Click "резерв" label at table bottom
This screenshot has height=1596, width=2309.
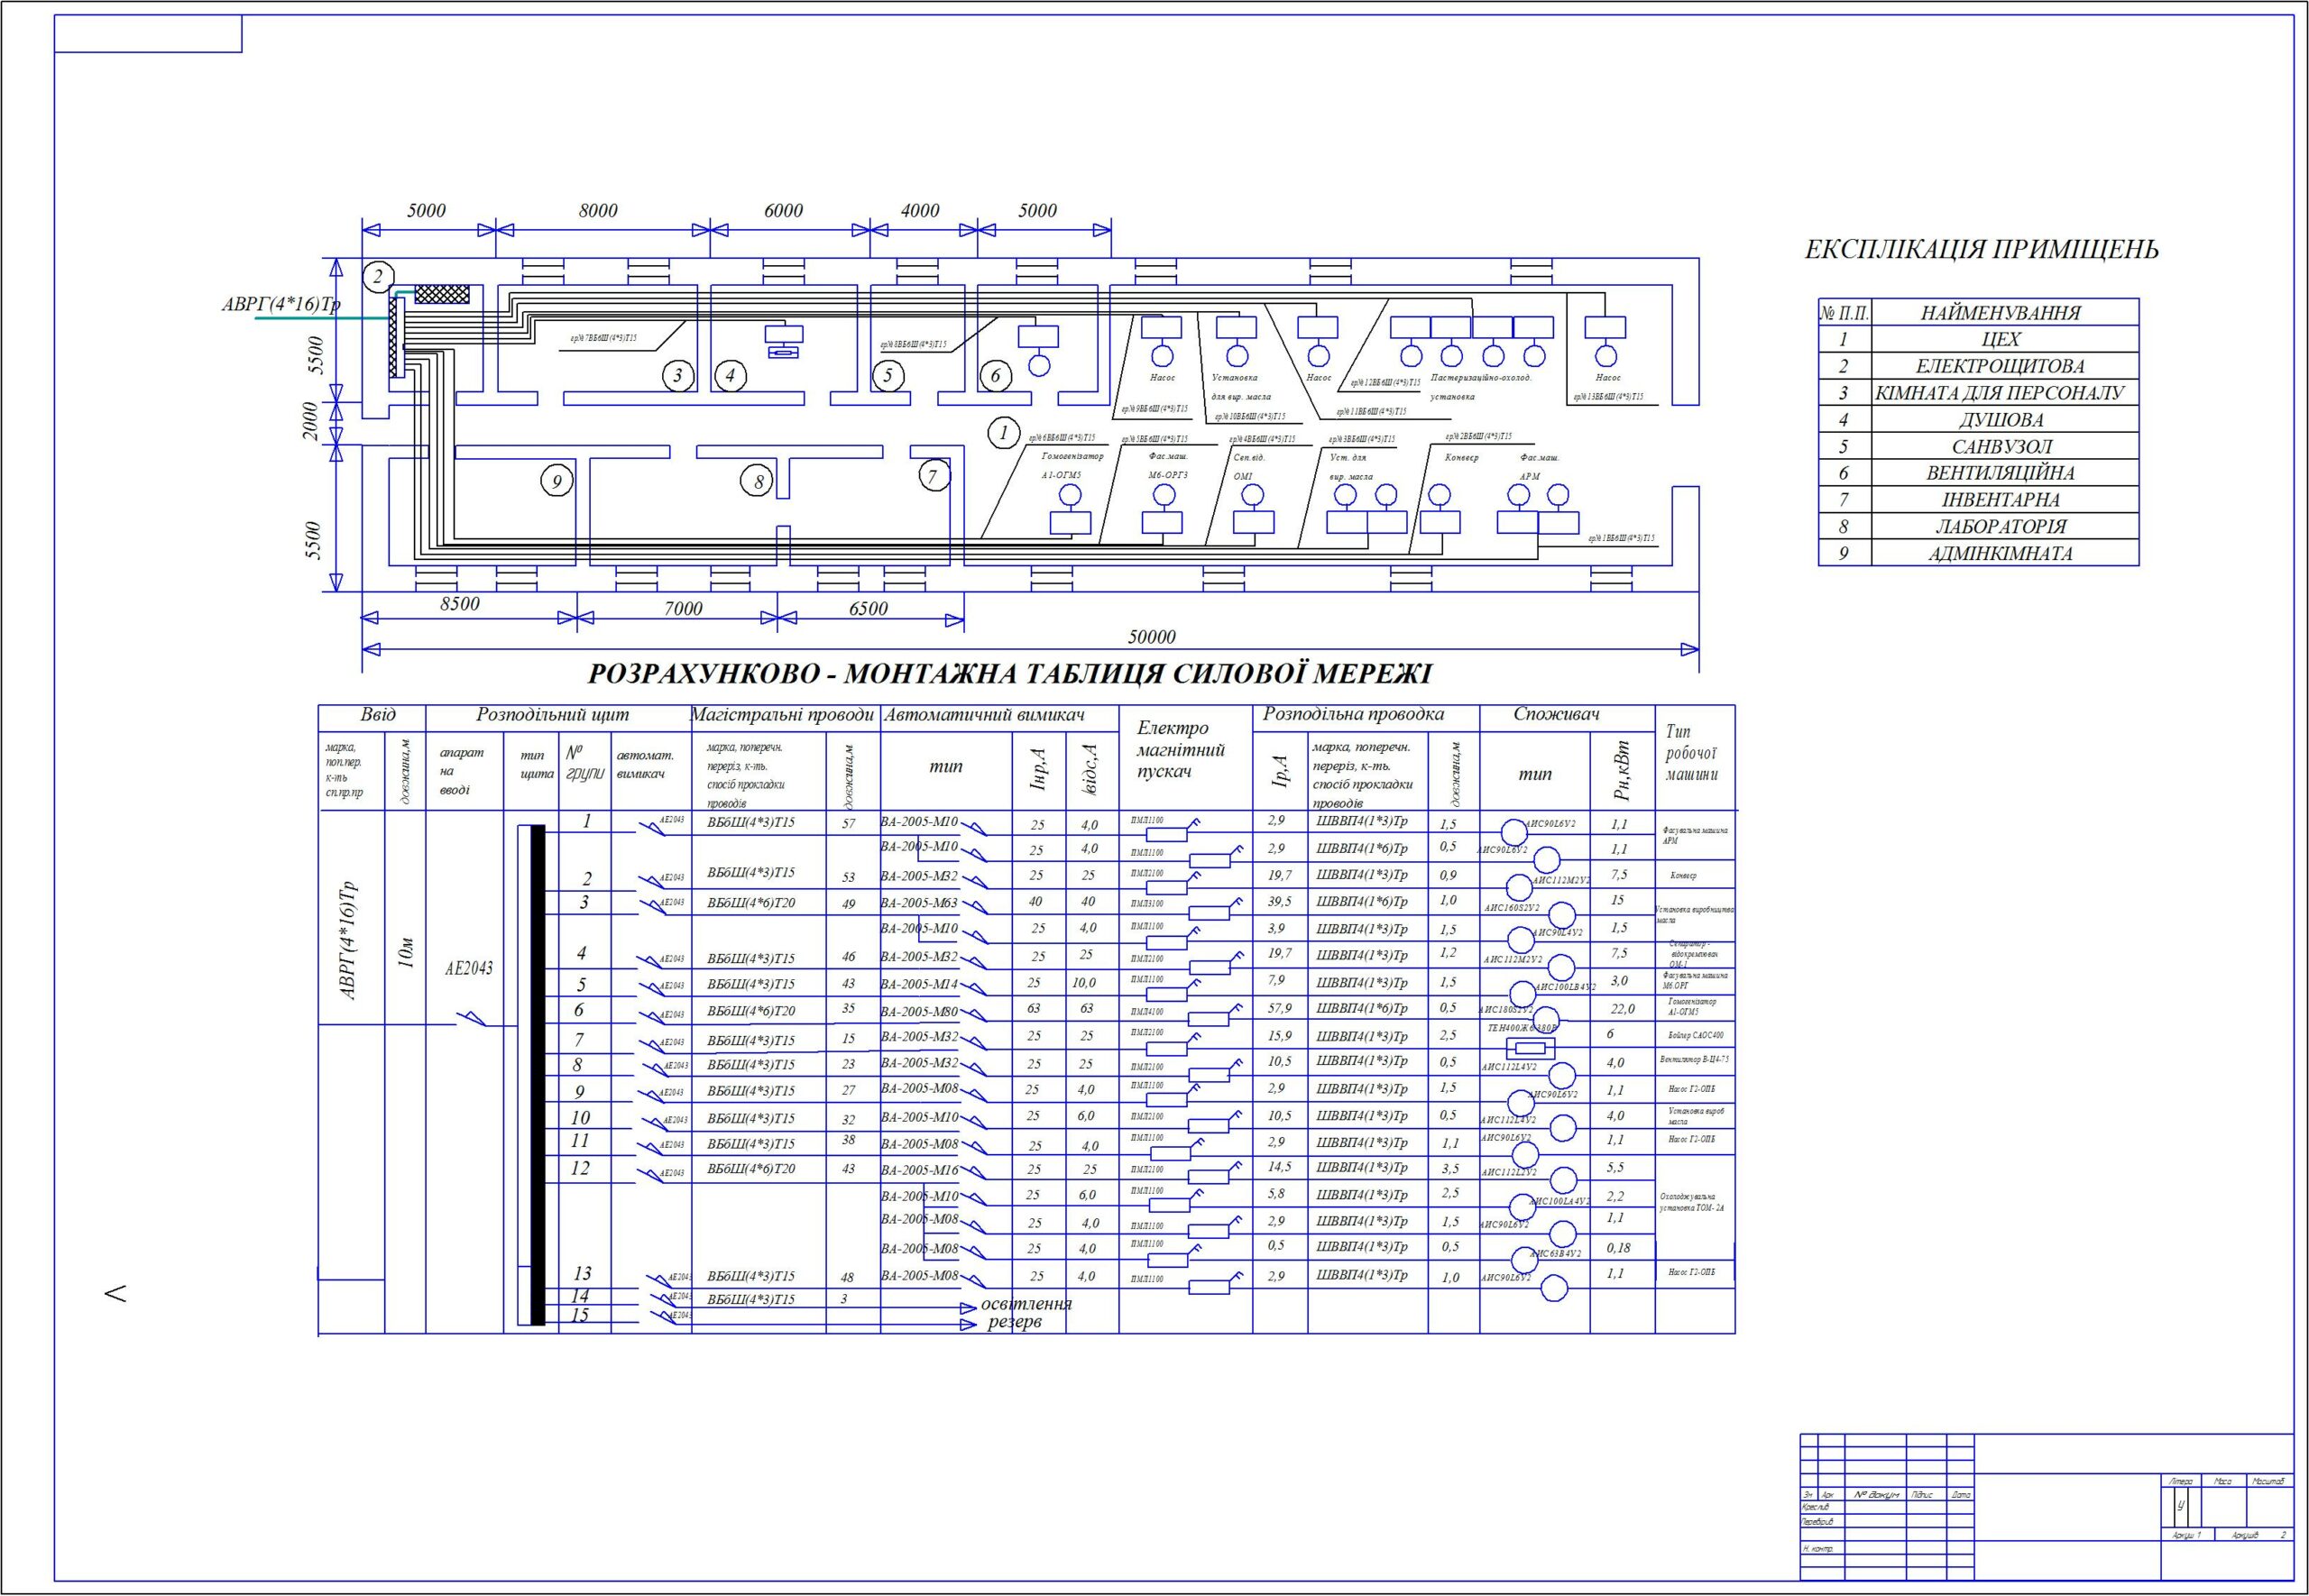(1014, 1322)
